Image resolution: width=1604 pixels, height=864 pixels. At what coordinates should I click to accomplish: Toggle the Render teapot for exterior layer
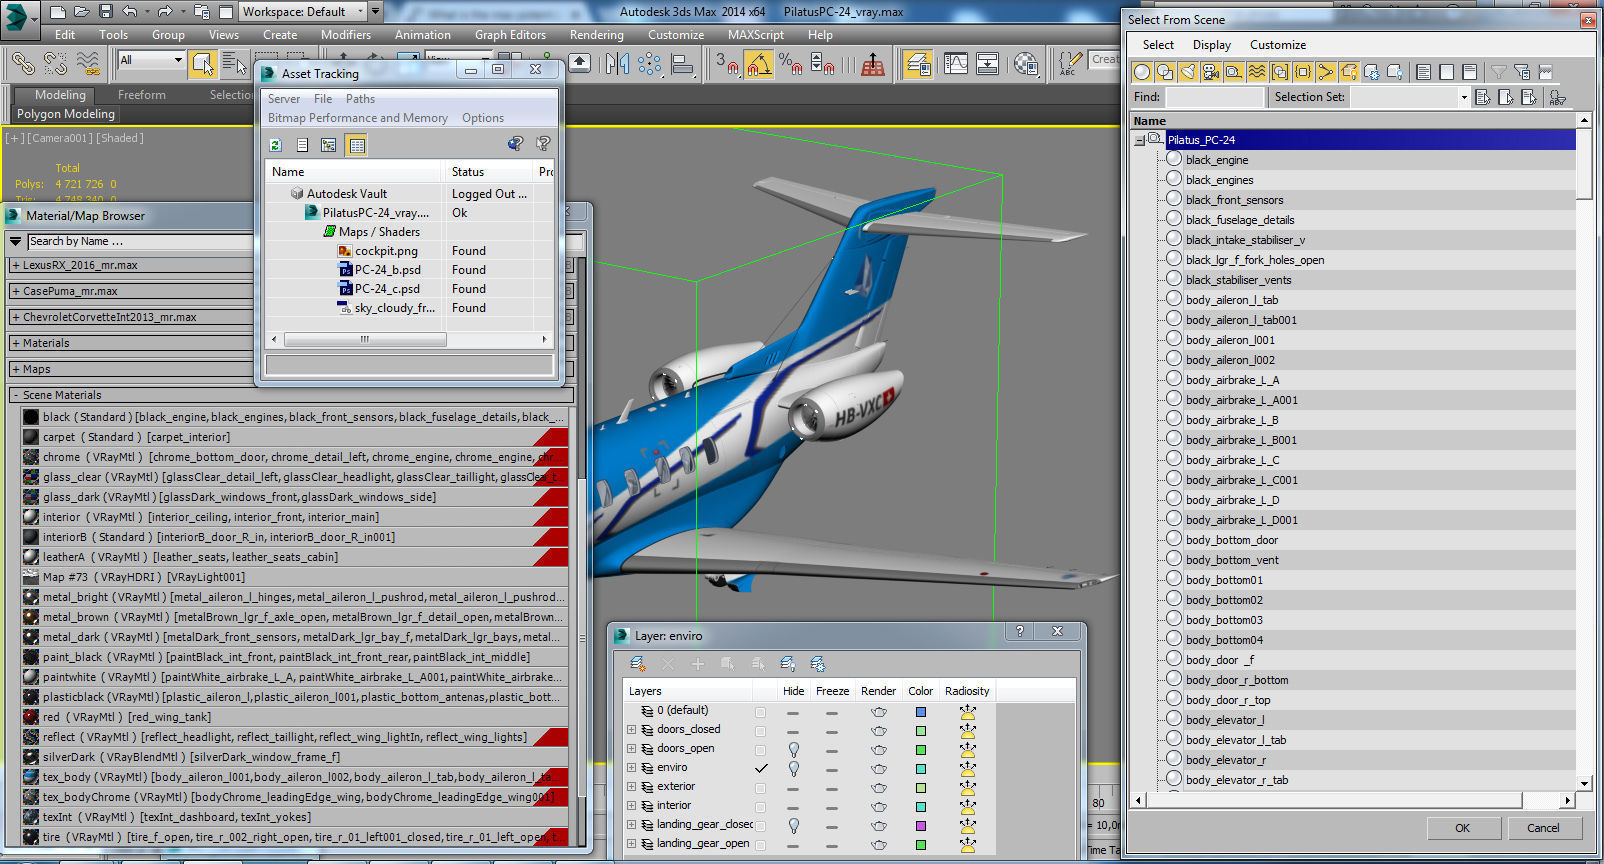879,787
